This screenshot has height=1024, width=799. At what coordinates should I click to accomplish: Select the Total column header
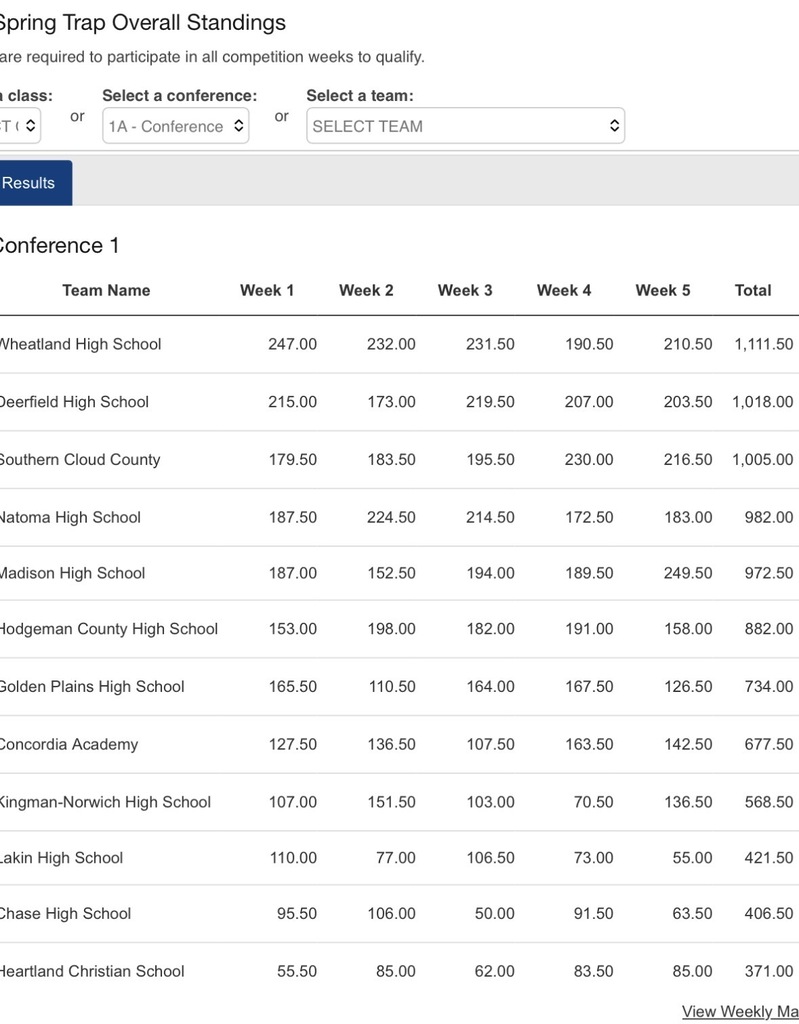coord(753,291)
